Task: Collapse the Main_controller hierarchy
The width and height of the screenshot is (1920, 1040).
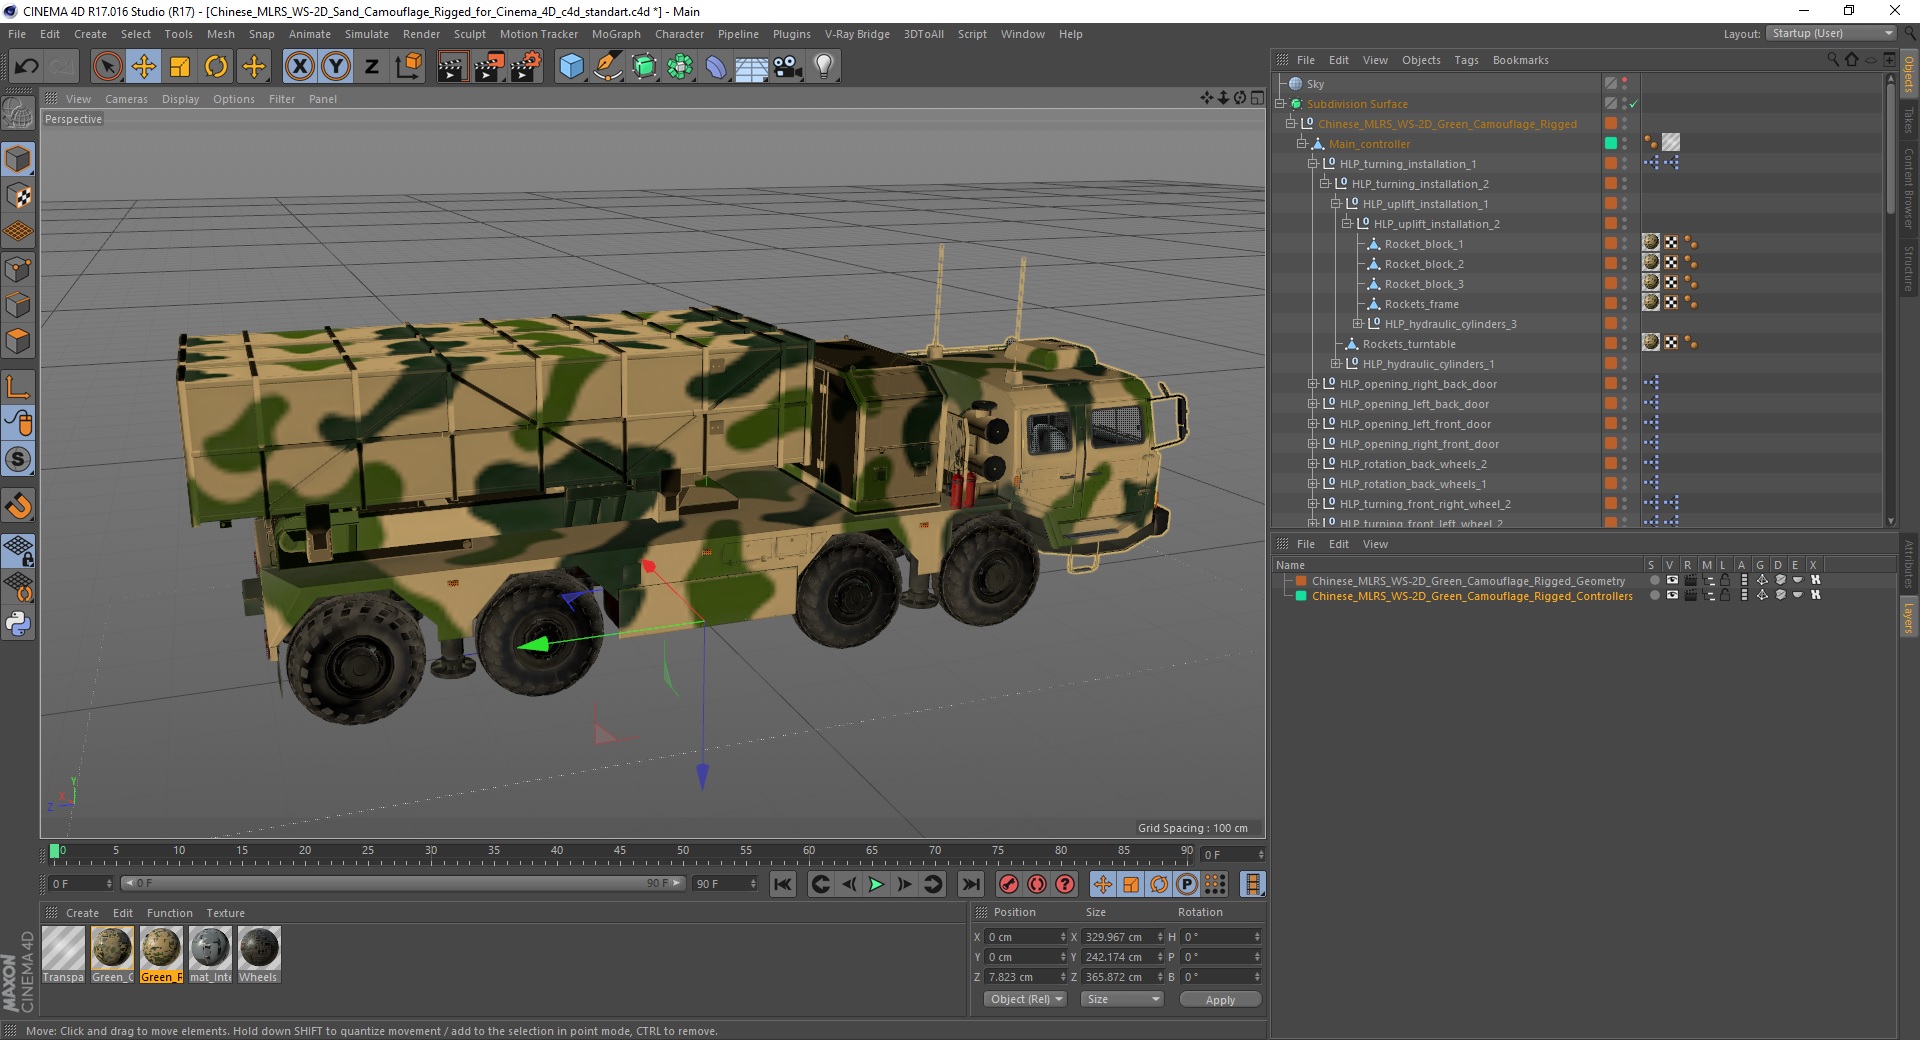Action: click(x=1302, y=144)
